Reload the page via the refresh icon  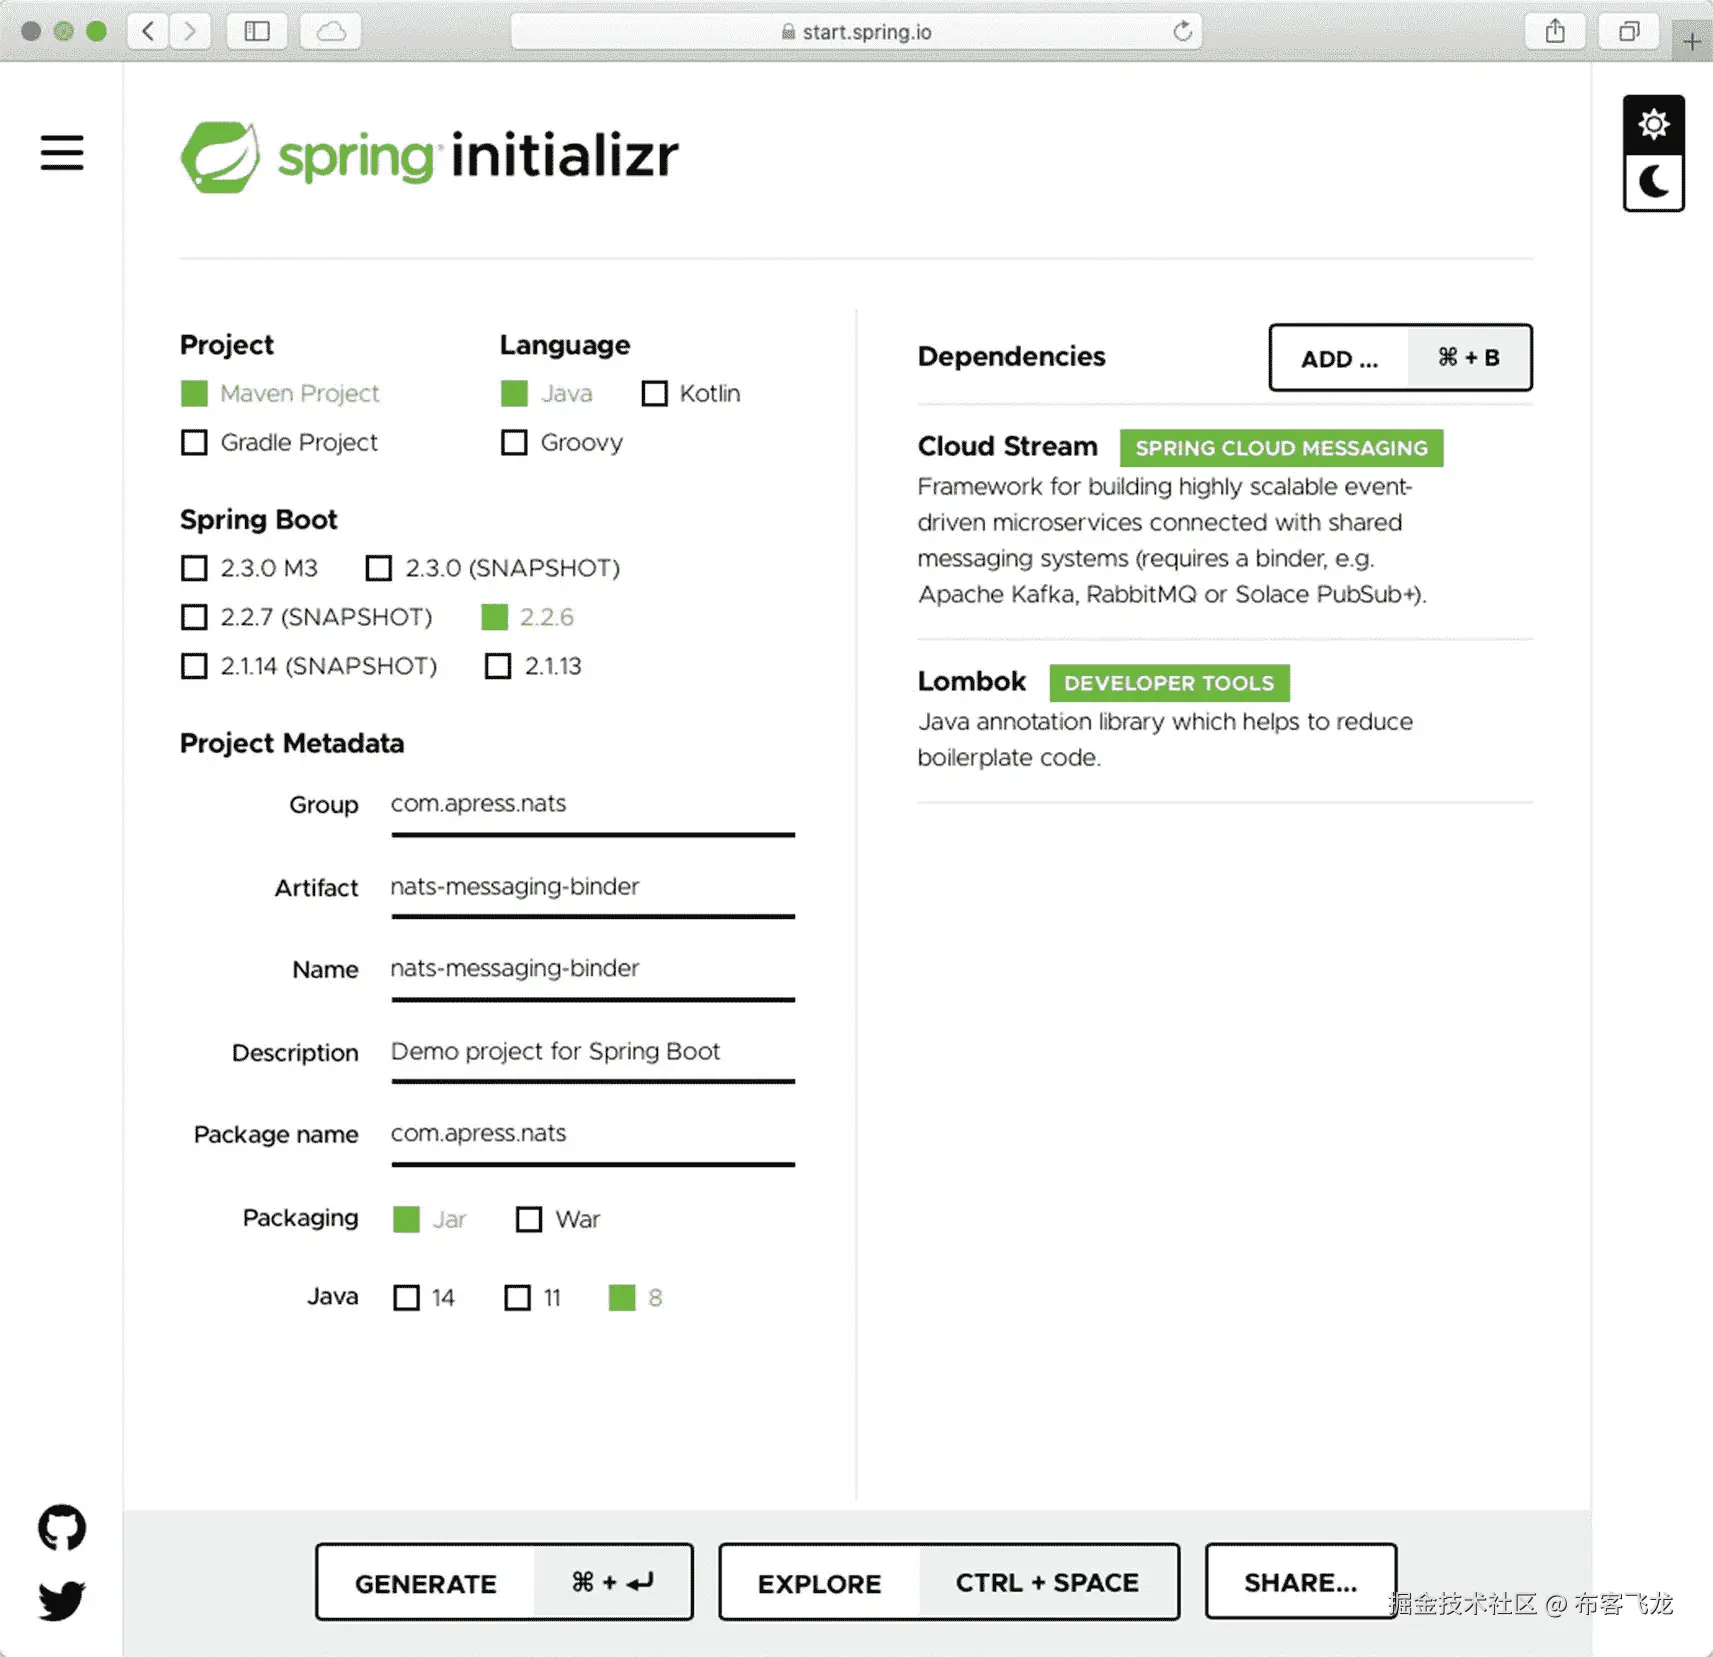tap(1182, 31)
